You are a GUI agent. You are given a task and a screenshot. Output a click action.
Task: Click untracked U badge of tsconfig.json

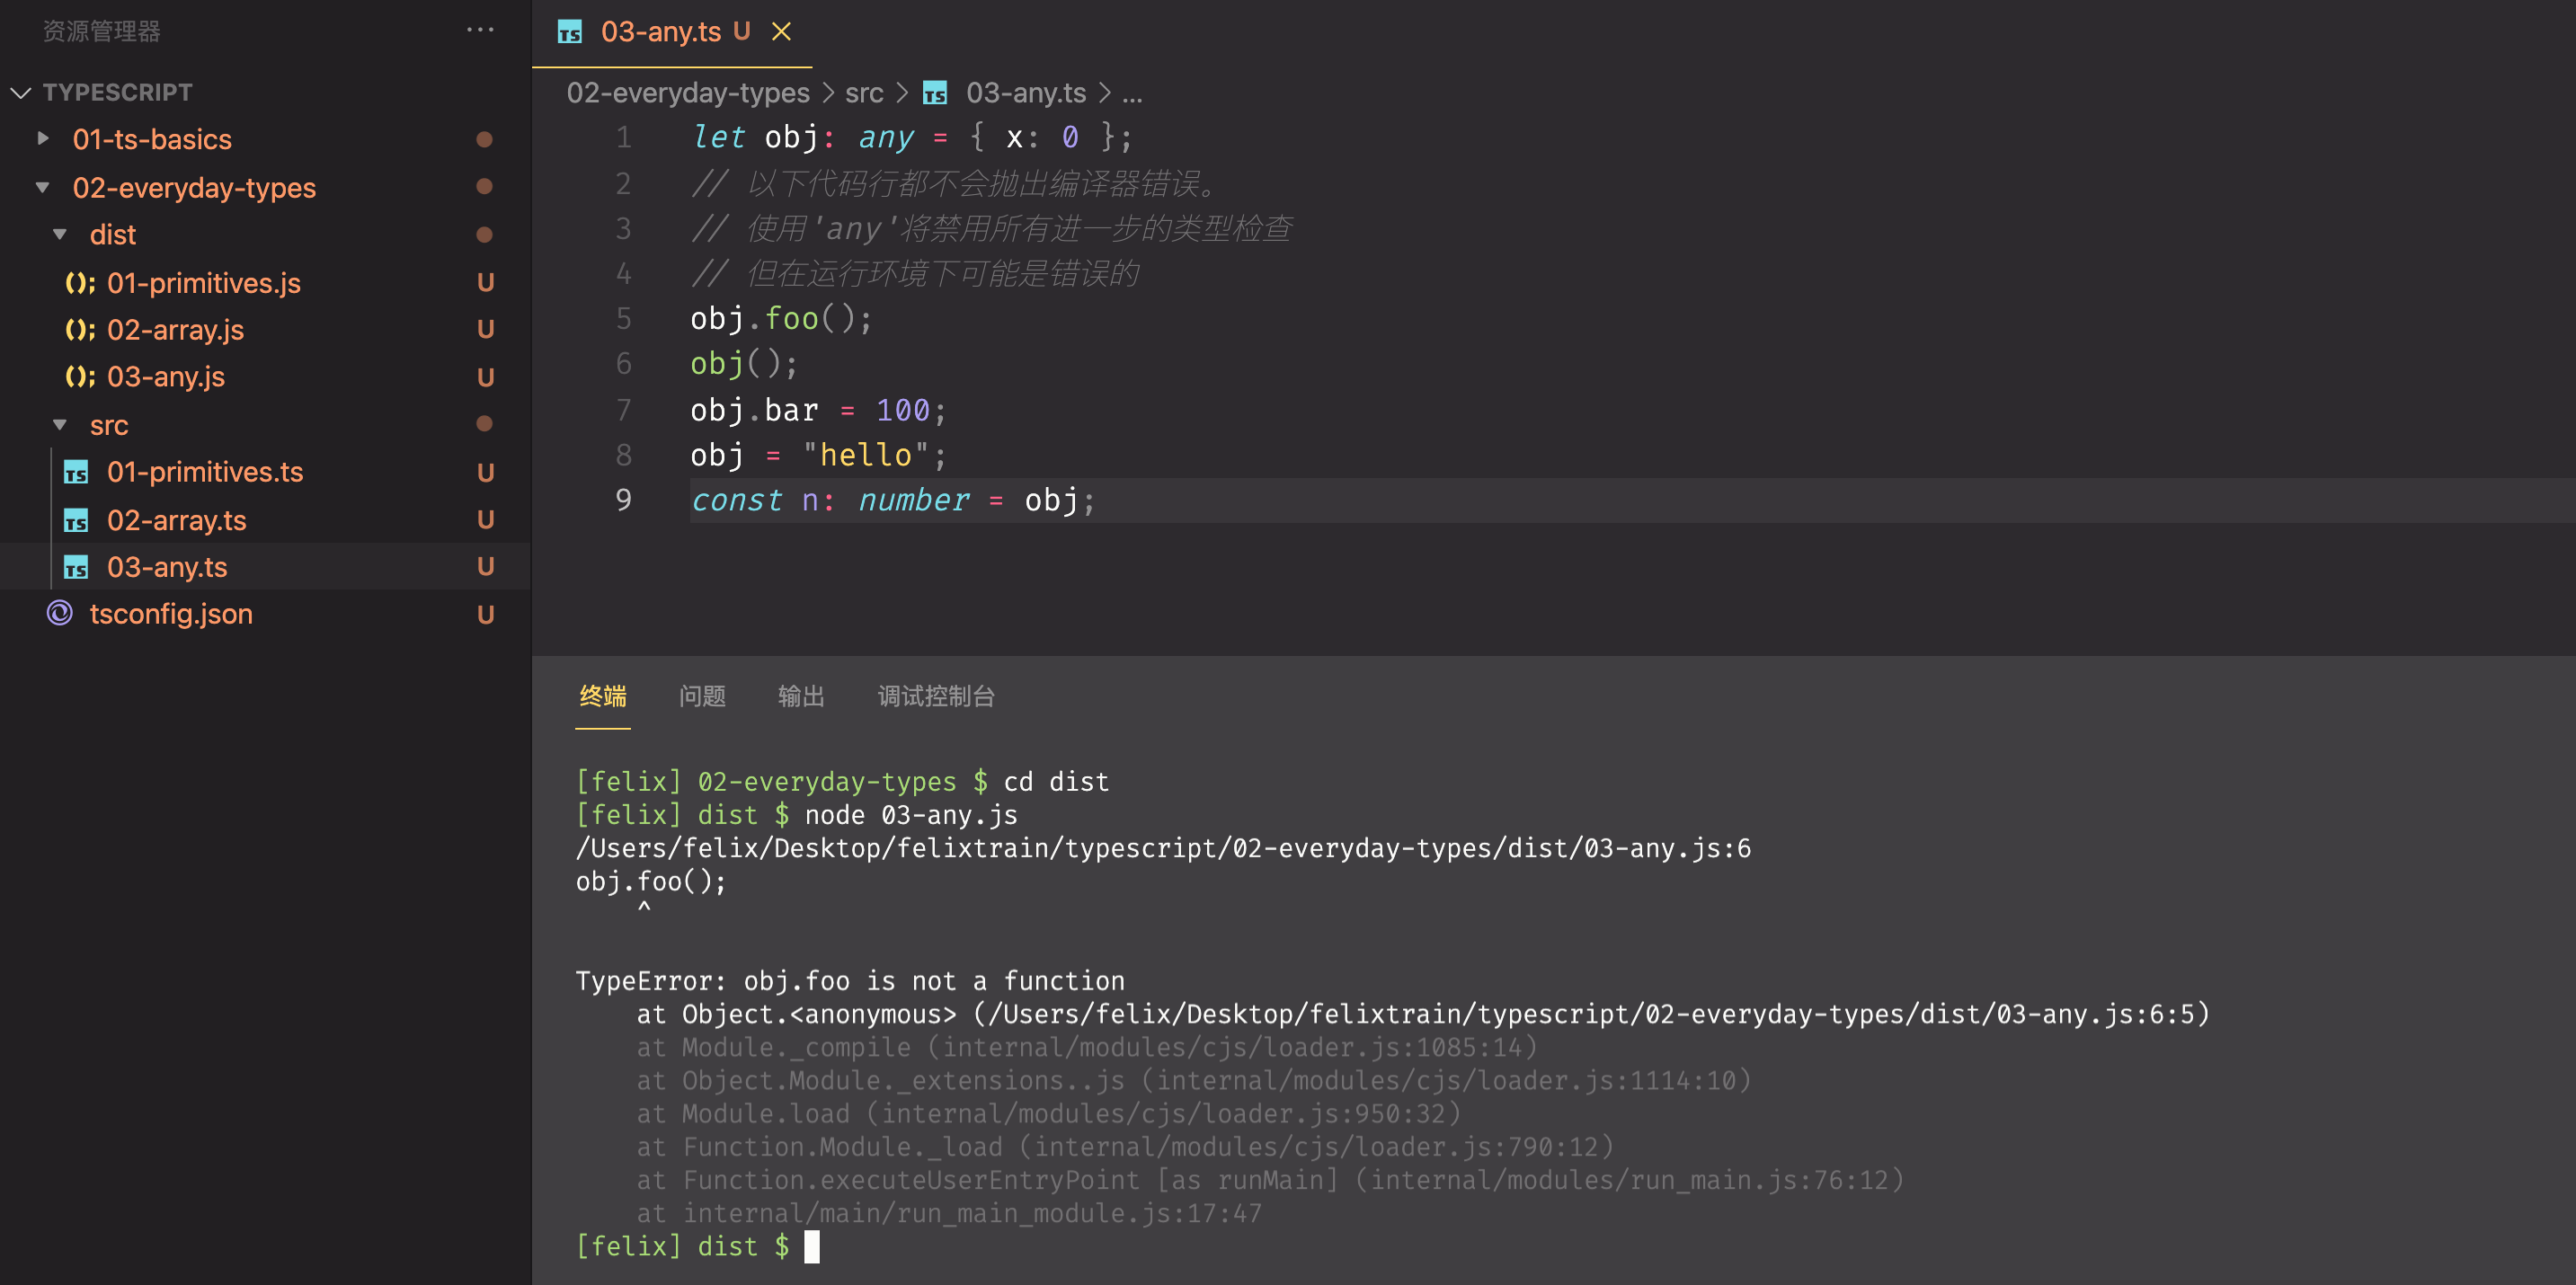486,615
